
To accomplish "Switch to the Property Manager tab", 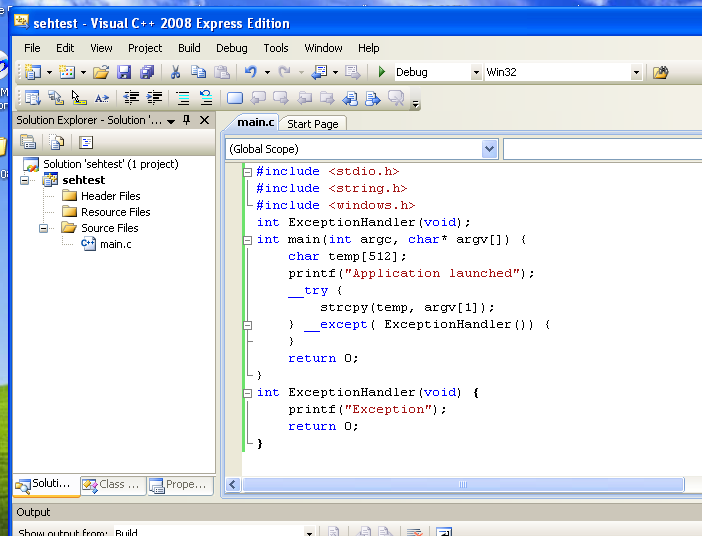I will (180, 485).
